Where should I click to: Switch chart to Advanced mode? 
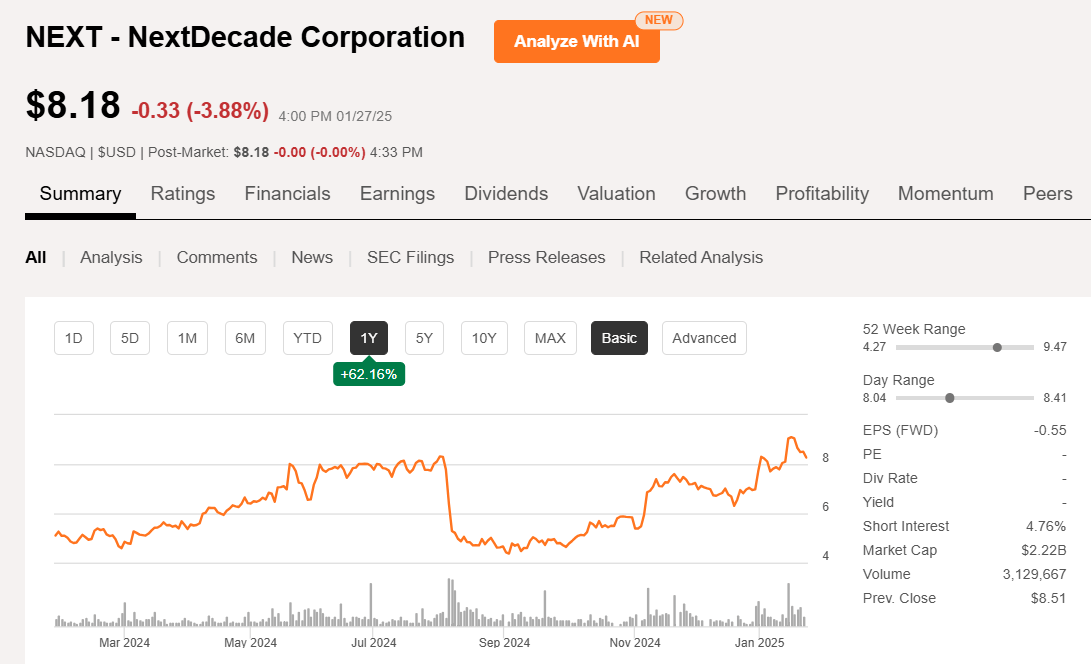click(x=704, y=338)
